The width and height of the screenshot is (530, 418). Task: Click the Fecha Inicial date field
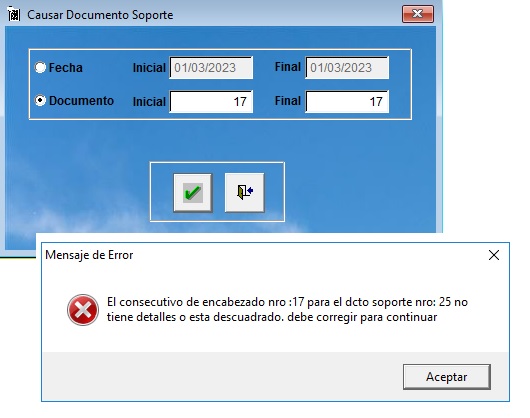click(x=211, y=68)
